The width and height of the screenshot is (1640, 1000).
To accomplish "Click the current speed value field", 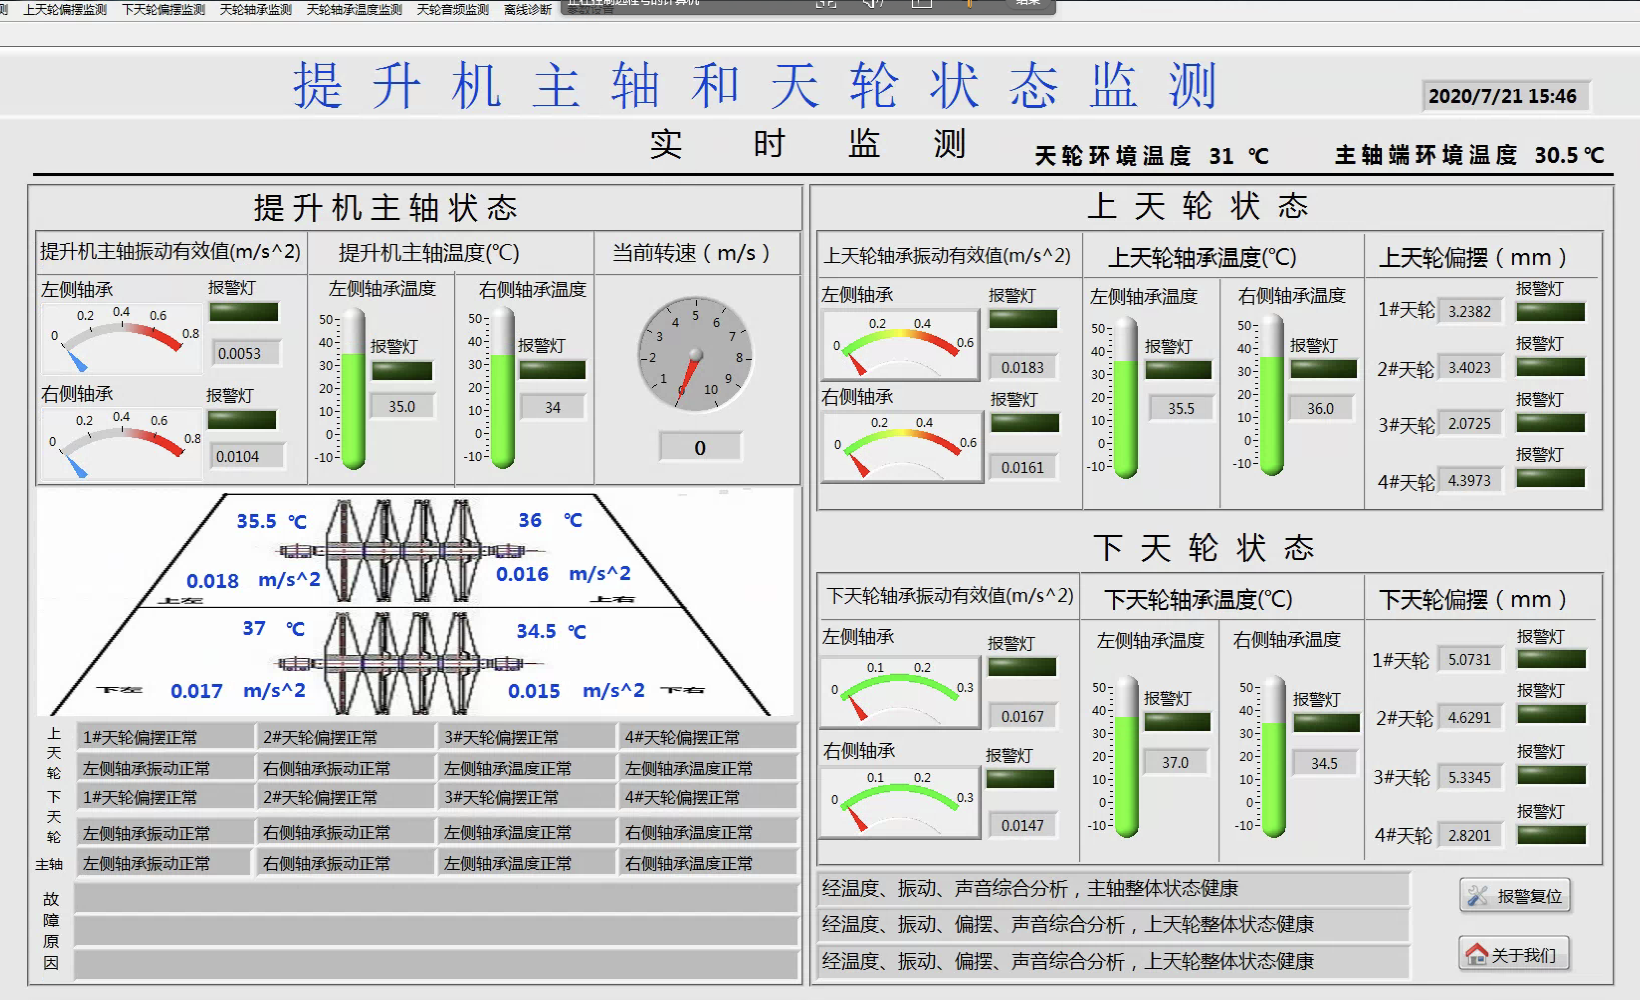I will click(x=700, y=447).
